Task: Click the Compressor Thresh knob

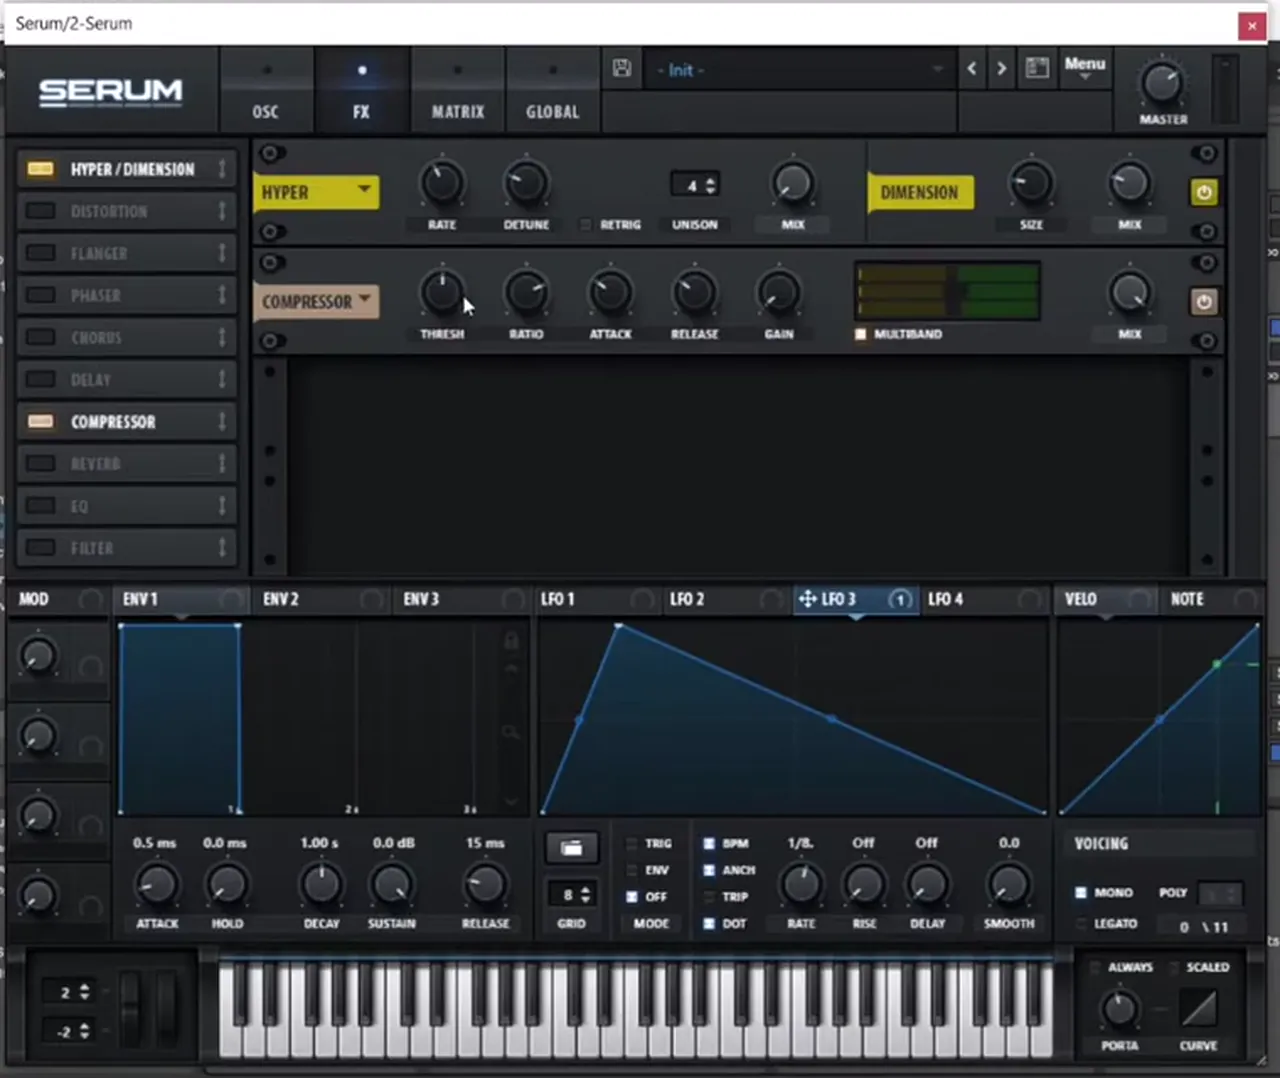Action: pos(442,293)
